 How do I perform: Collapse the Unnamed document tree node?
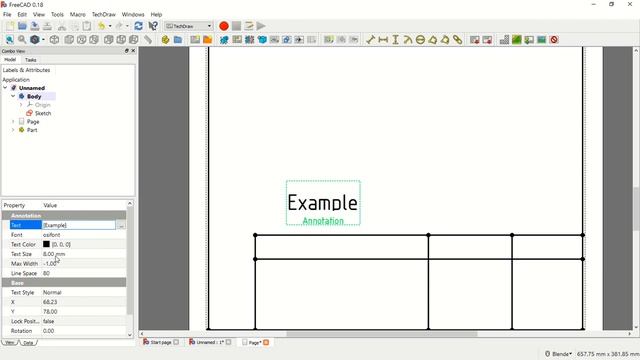pyautogui.click(x=5, y=88)
